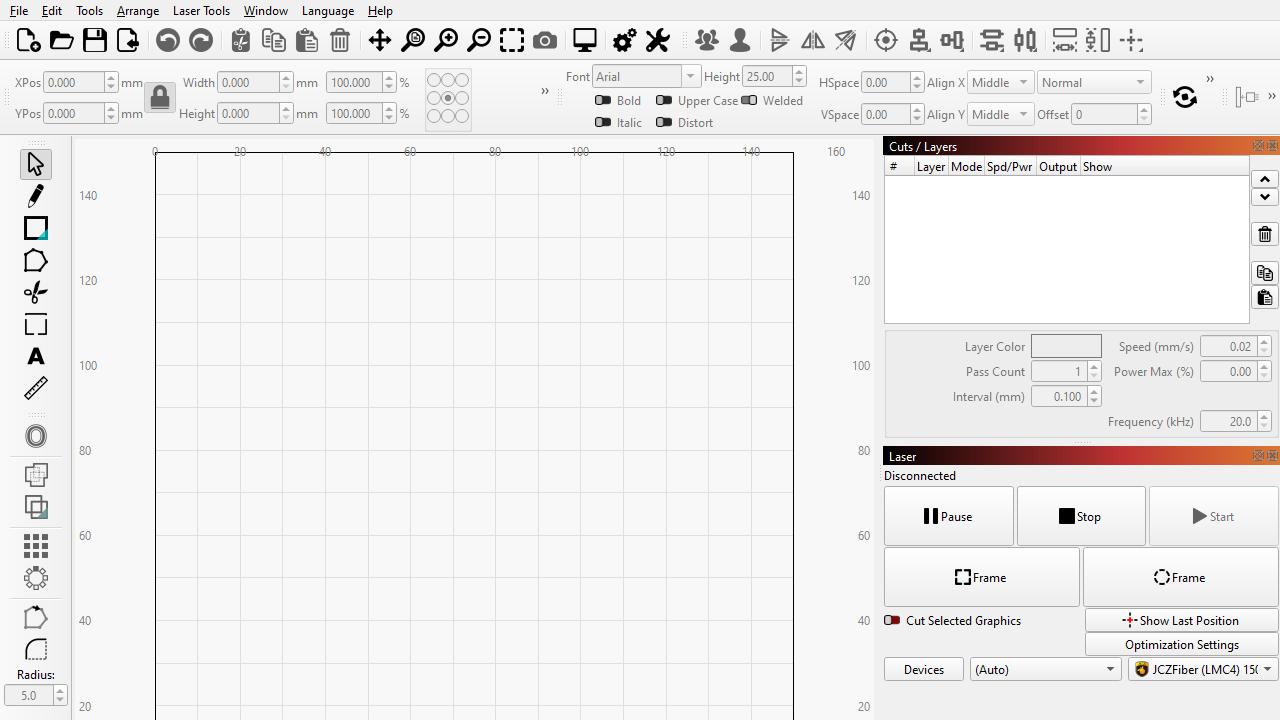Open the grid array tool
The width and height of the screenshot is (1280, 720).
point(36,545)
